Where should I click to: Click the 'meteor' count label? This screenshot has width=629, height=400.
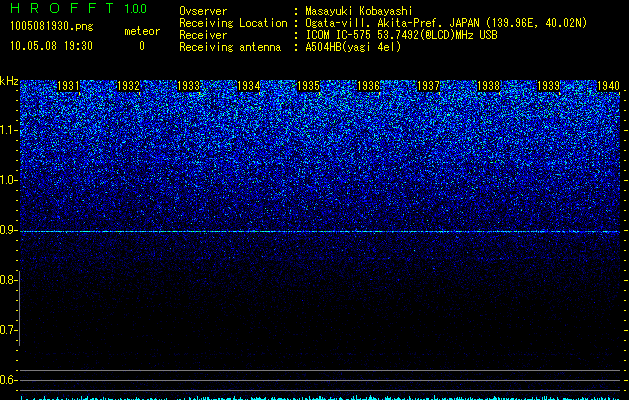(142, 31)
